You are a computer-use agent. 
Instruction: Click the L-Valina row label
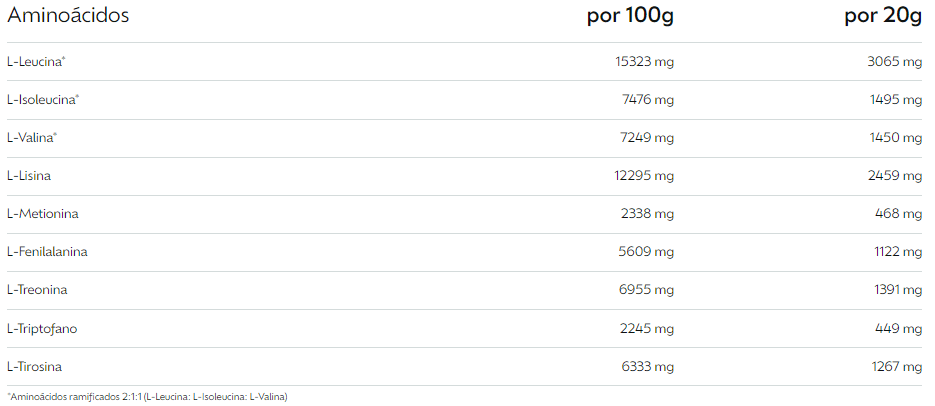32,138
